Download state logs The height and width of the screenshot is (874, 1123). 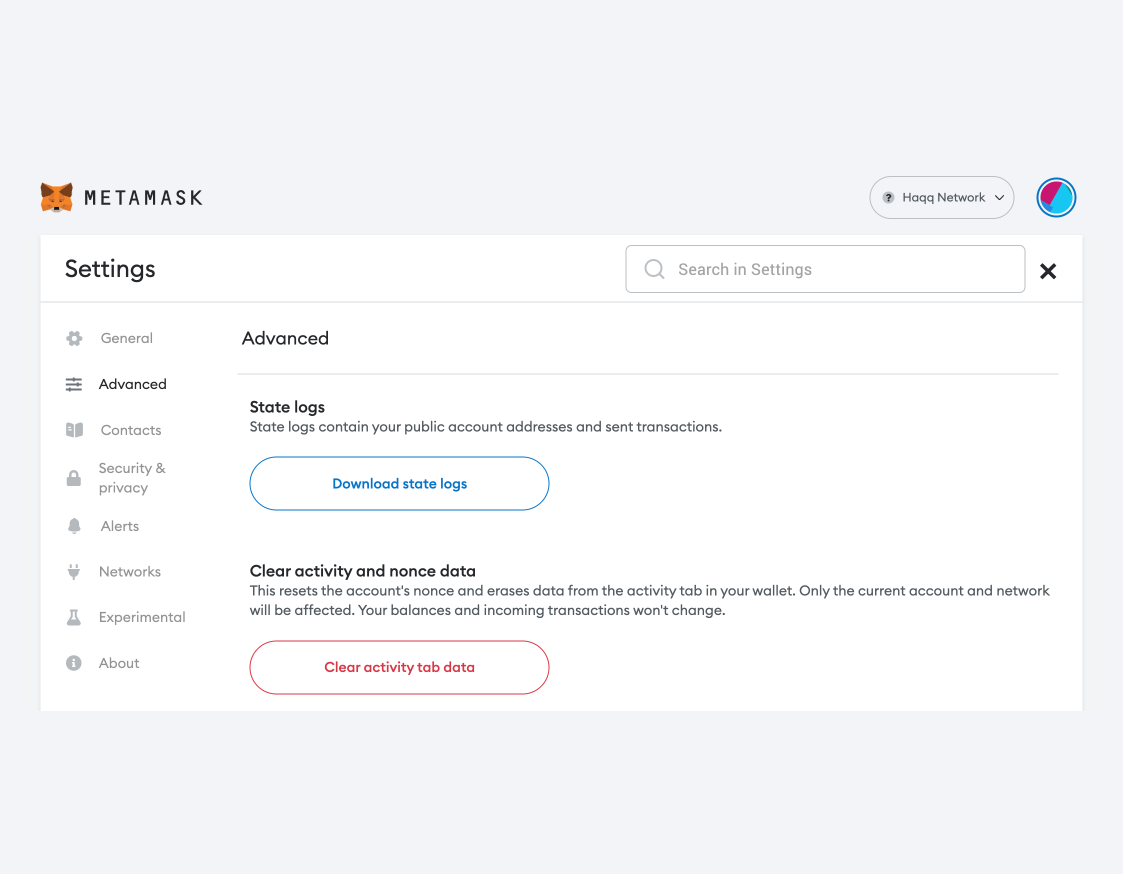coord(399,484)
